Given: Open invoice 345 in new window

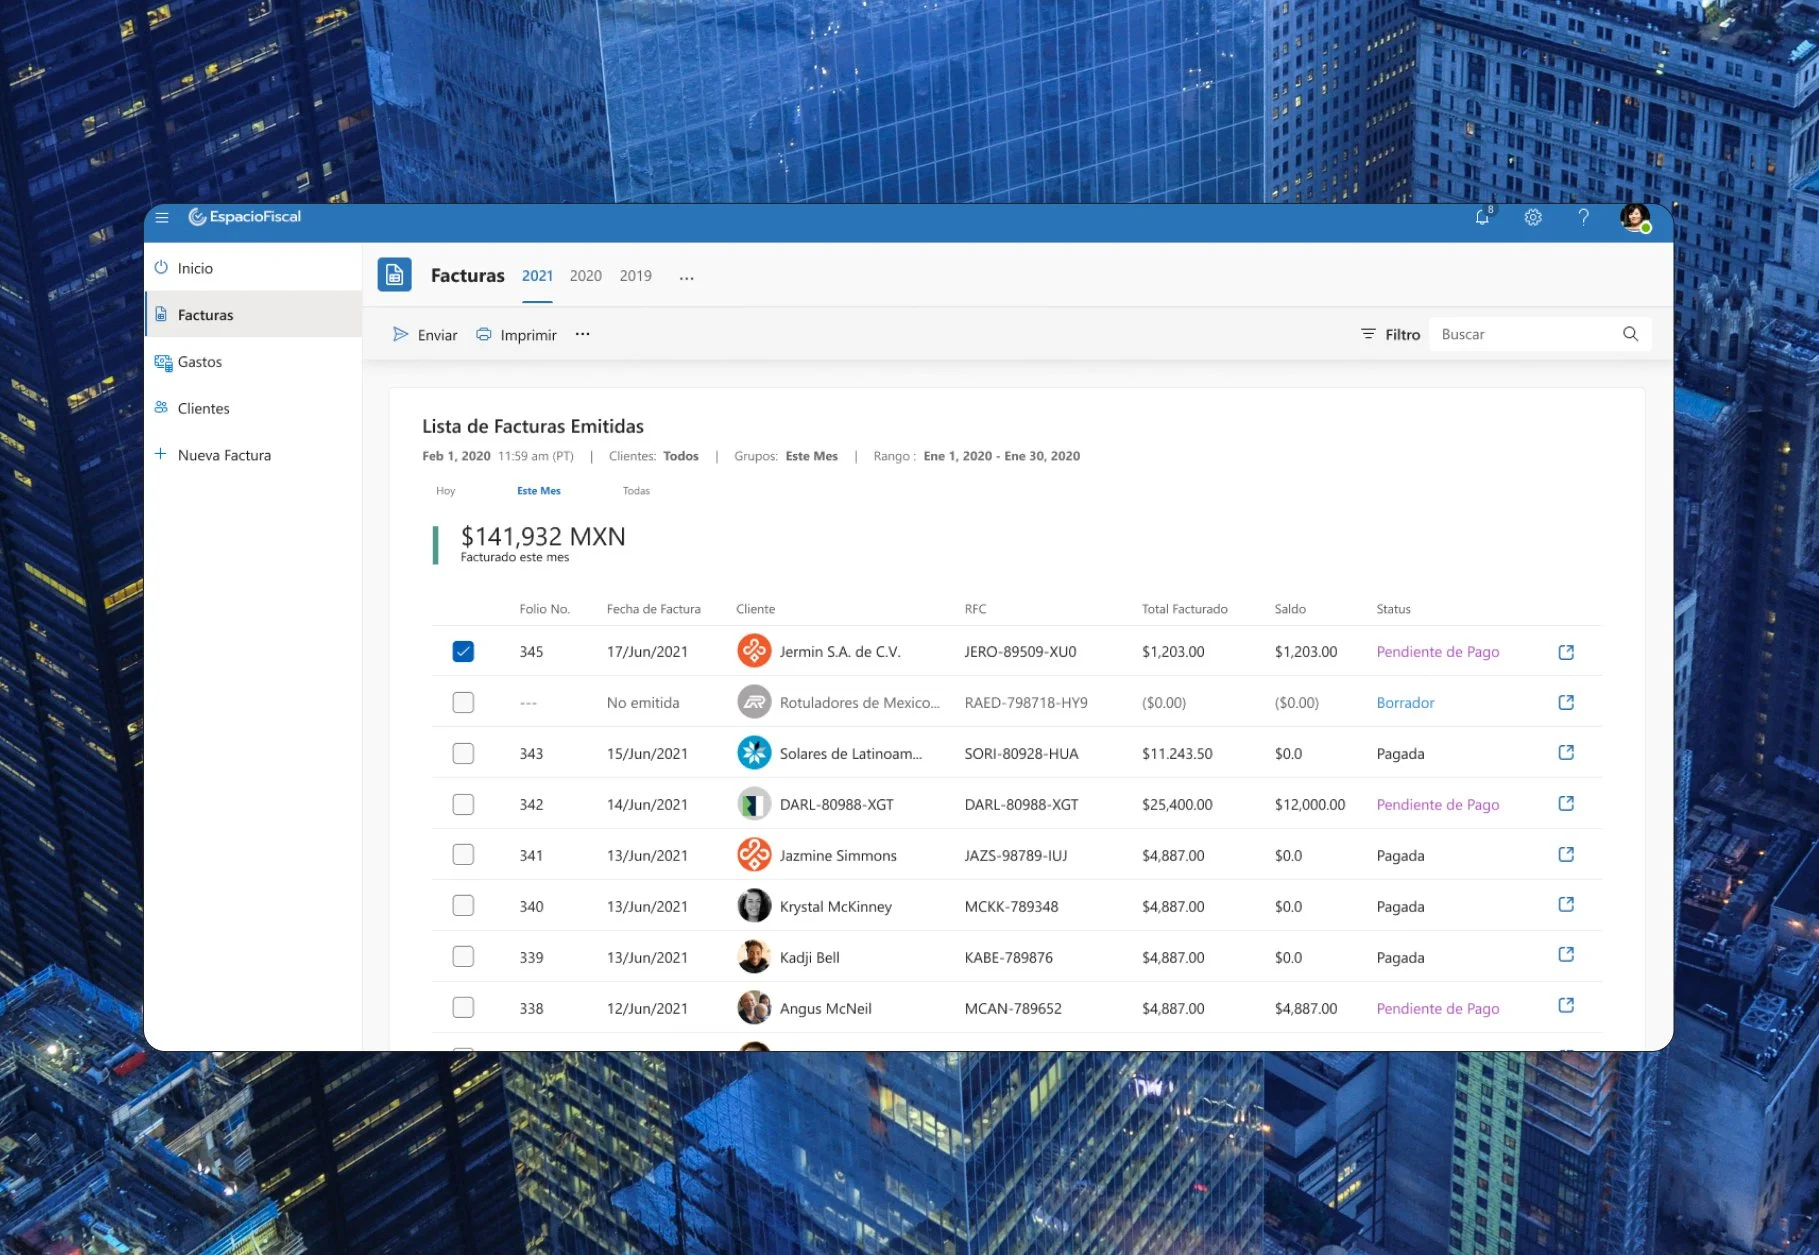Looking at the screenshot, I should (x=1566, y=652).
